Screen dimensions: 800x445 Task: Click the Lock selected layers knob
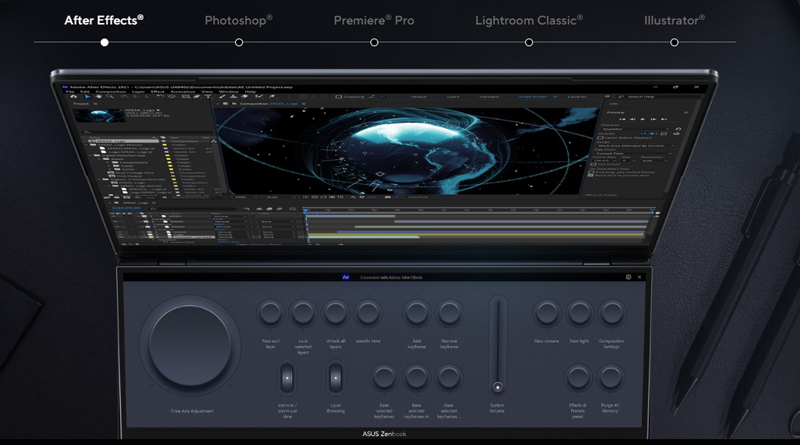click(303, 313)
